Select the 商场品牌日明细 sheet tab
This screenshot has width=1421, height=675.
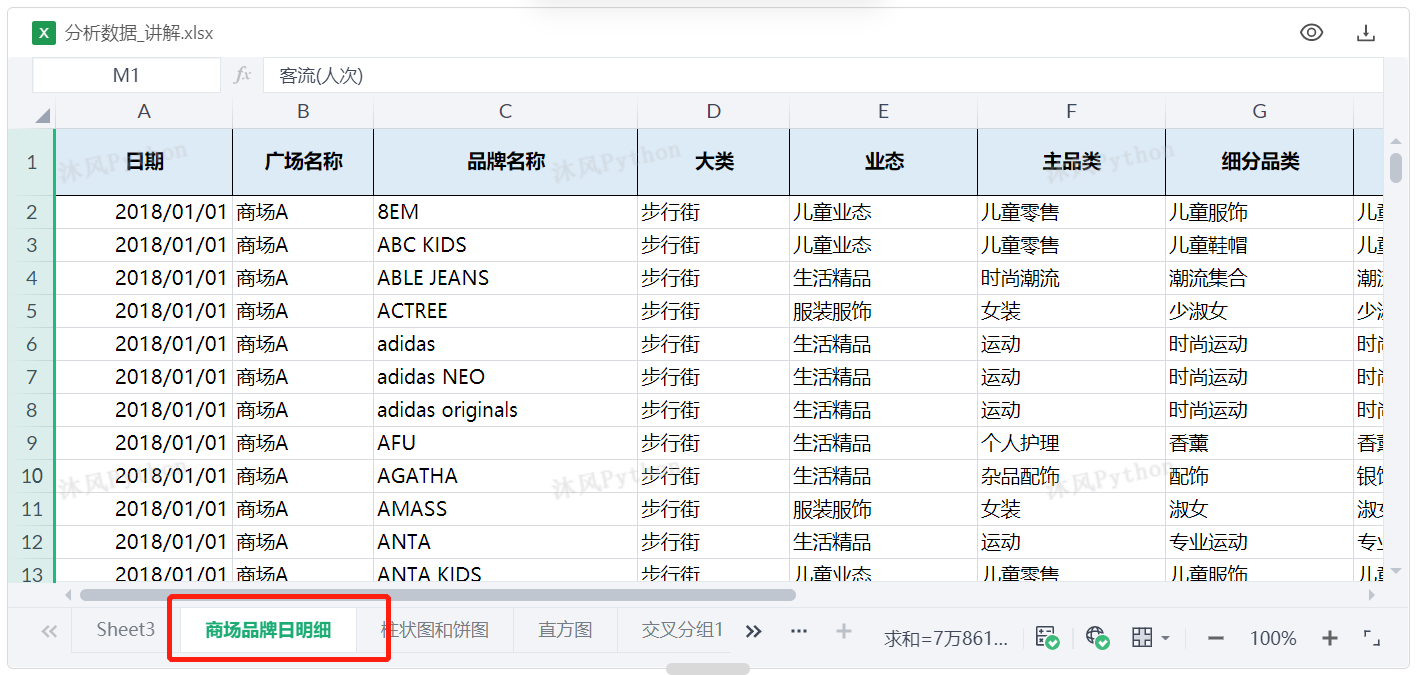pyautogui.click(x=267, y=630)
